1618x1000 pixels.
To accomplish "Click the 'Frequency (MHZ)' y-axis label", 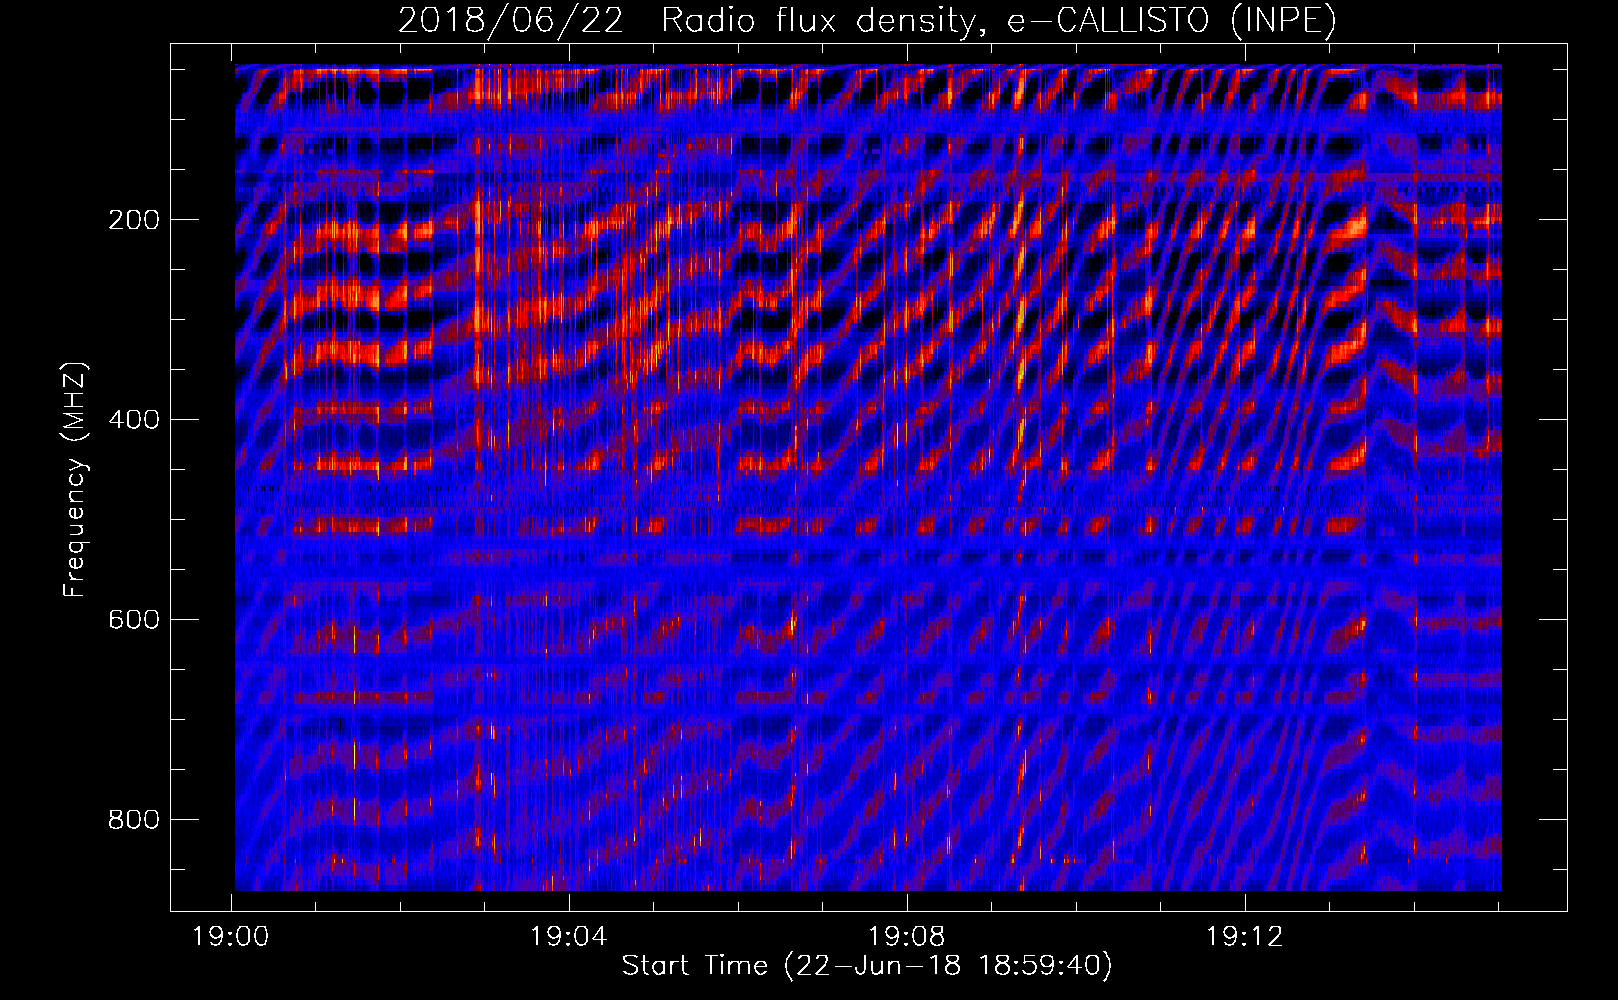I will point(75,480).
